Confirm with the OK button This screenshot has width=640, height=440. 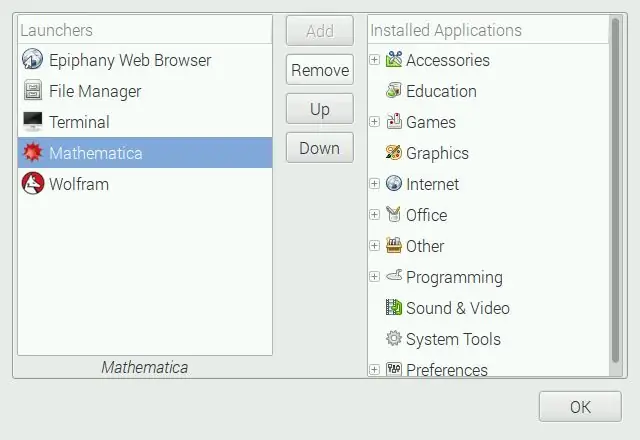click(580, 407)
